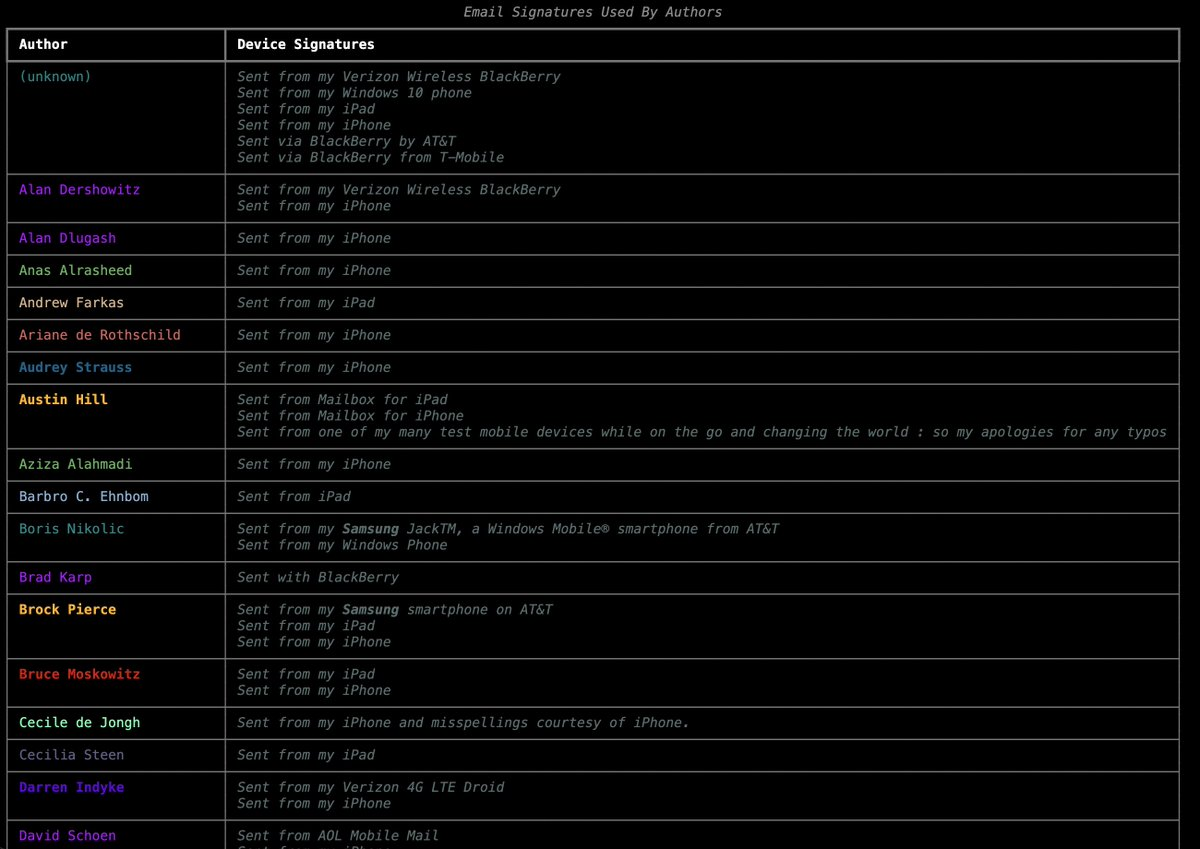Open Alan Dershowitz author name
The height and width of the screenshot is (849, 1200).
(x=79, y=189)
